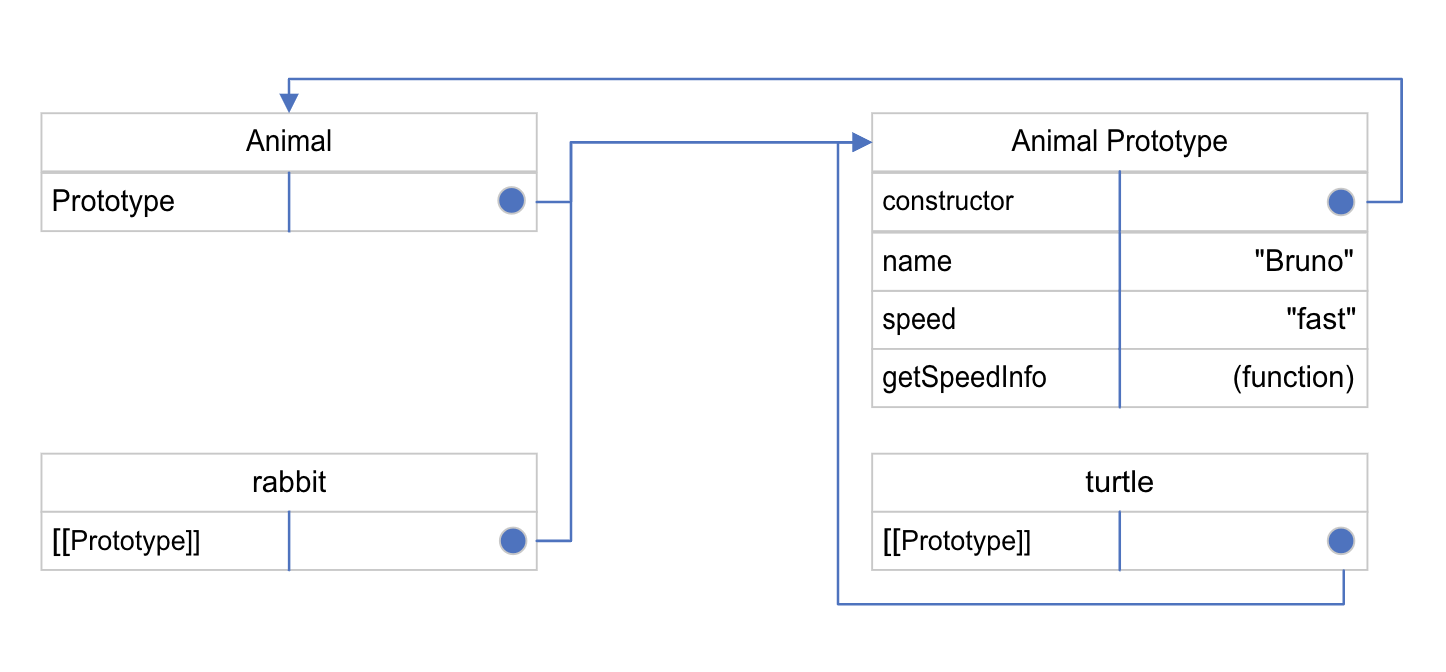The width and height of the screenshot is (1446, 672).
Task: Click the arrowhead pointing down to Animal box
Action: [x=289, y=103]
